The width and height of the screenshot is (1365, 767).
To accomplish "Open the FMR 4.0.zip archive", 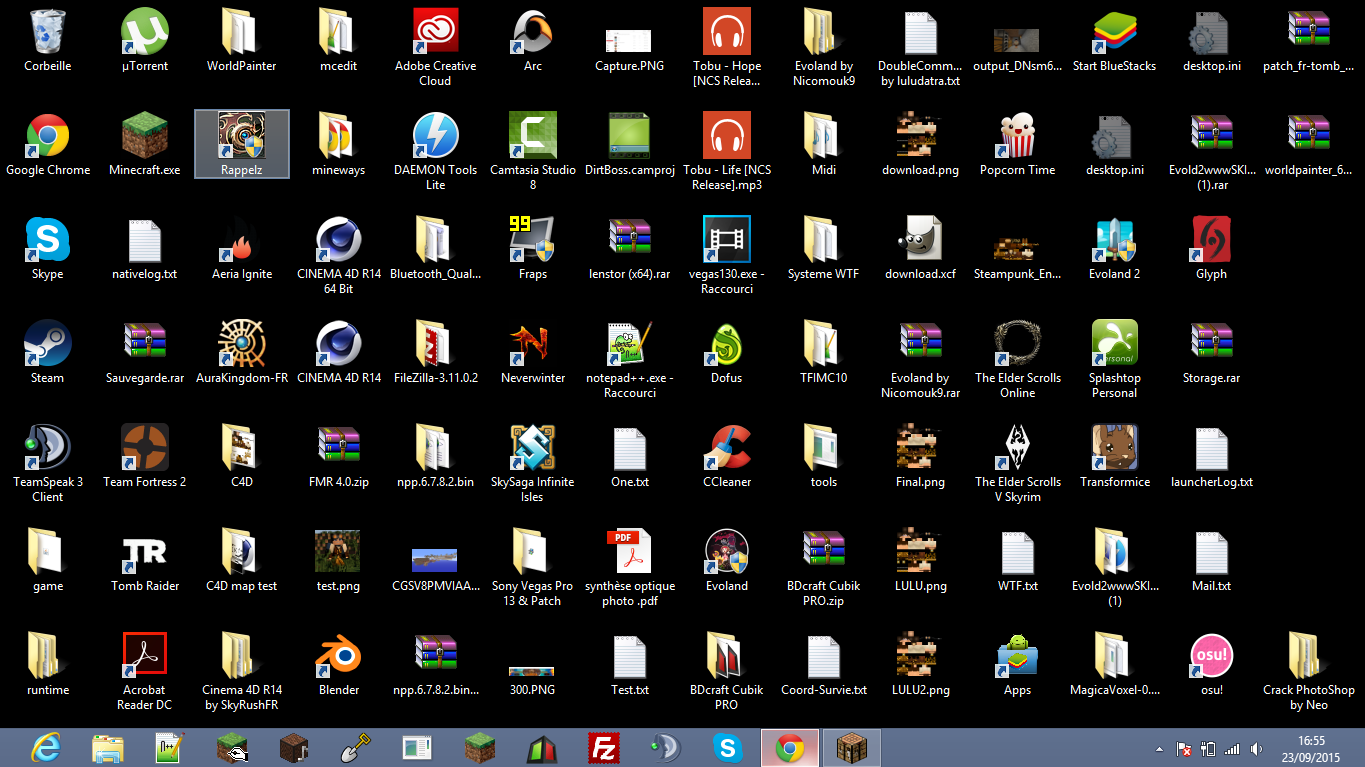I will (x=339, y=456).
